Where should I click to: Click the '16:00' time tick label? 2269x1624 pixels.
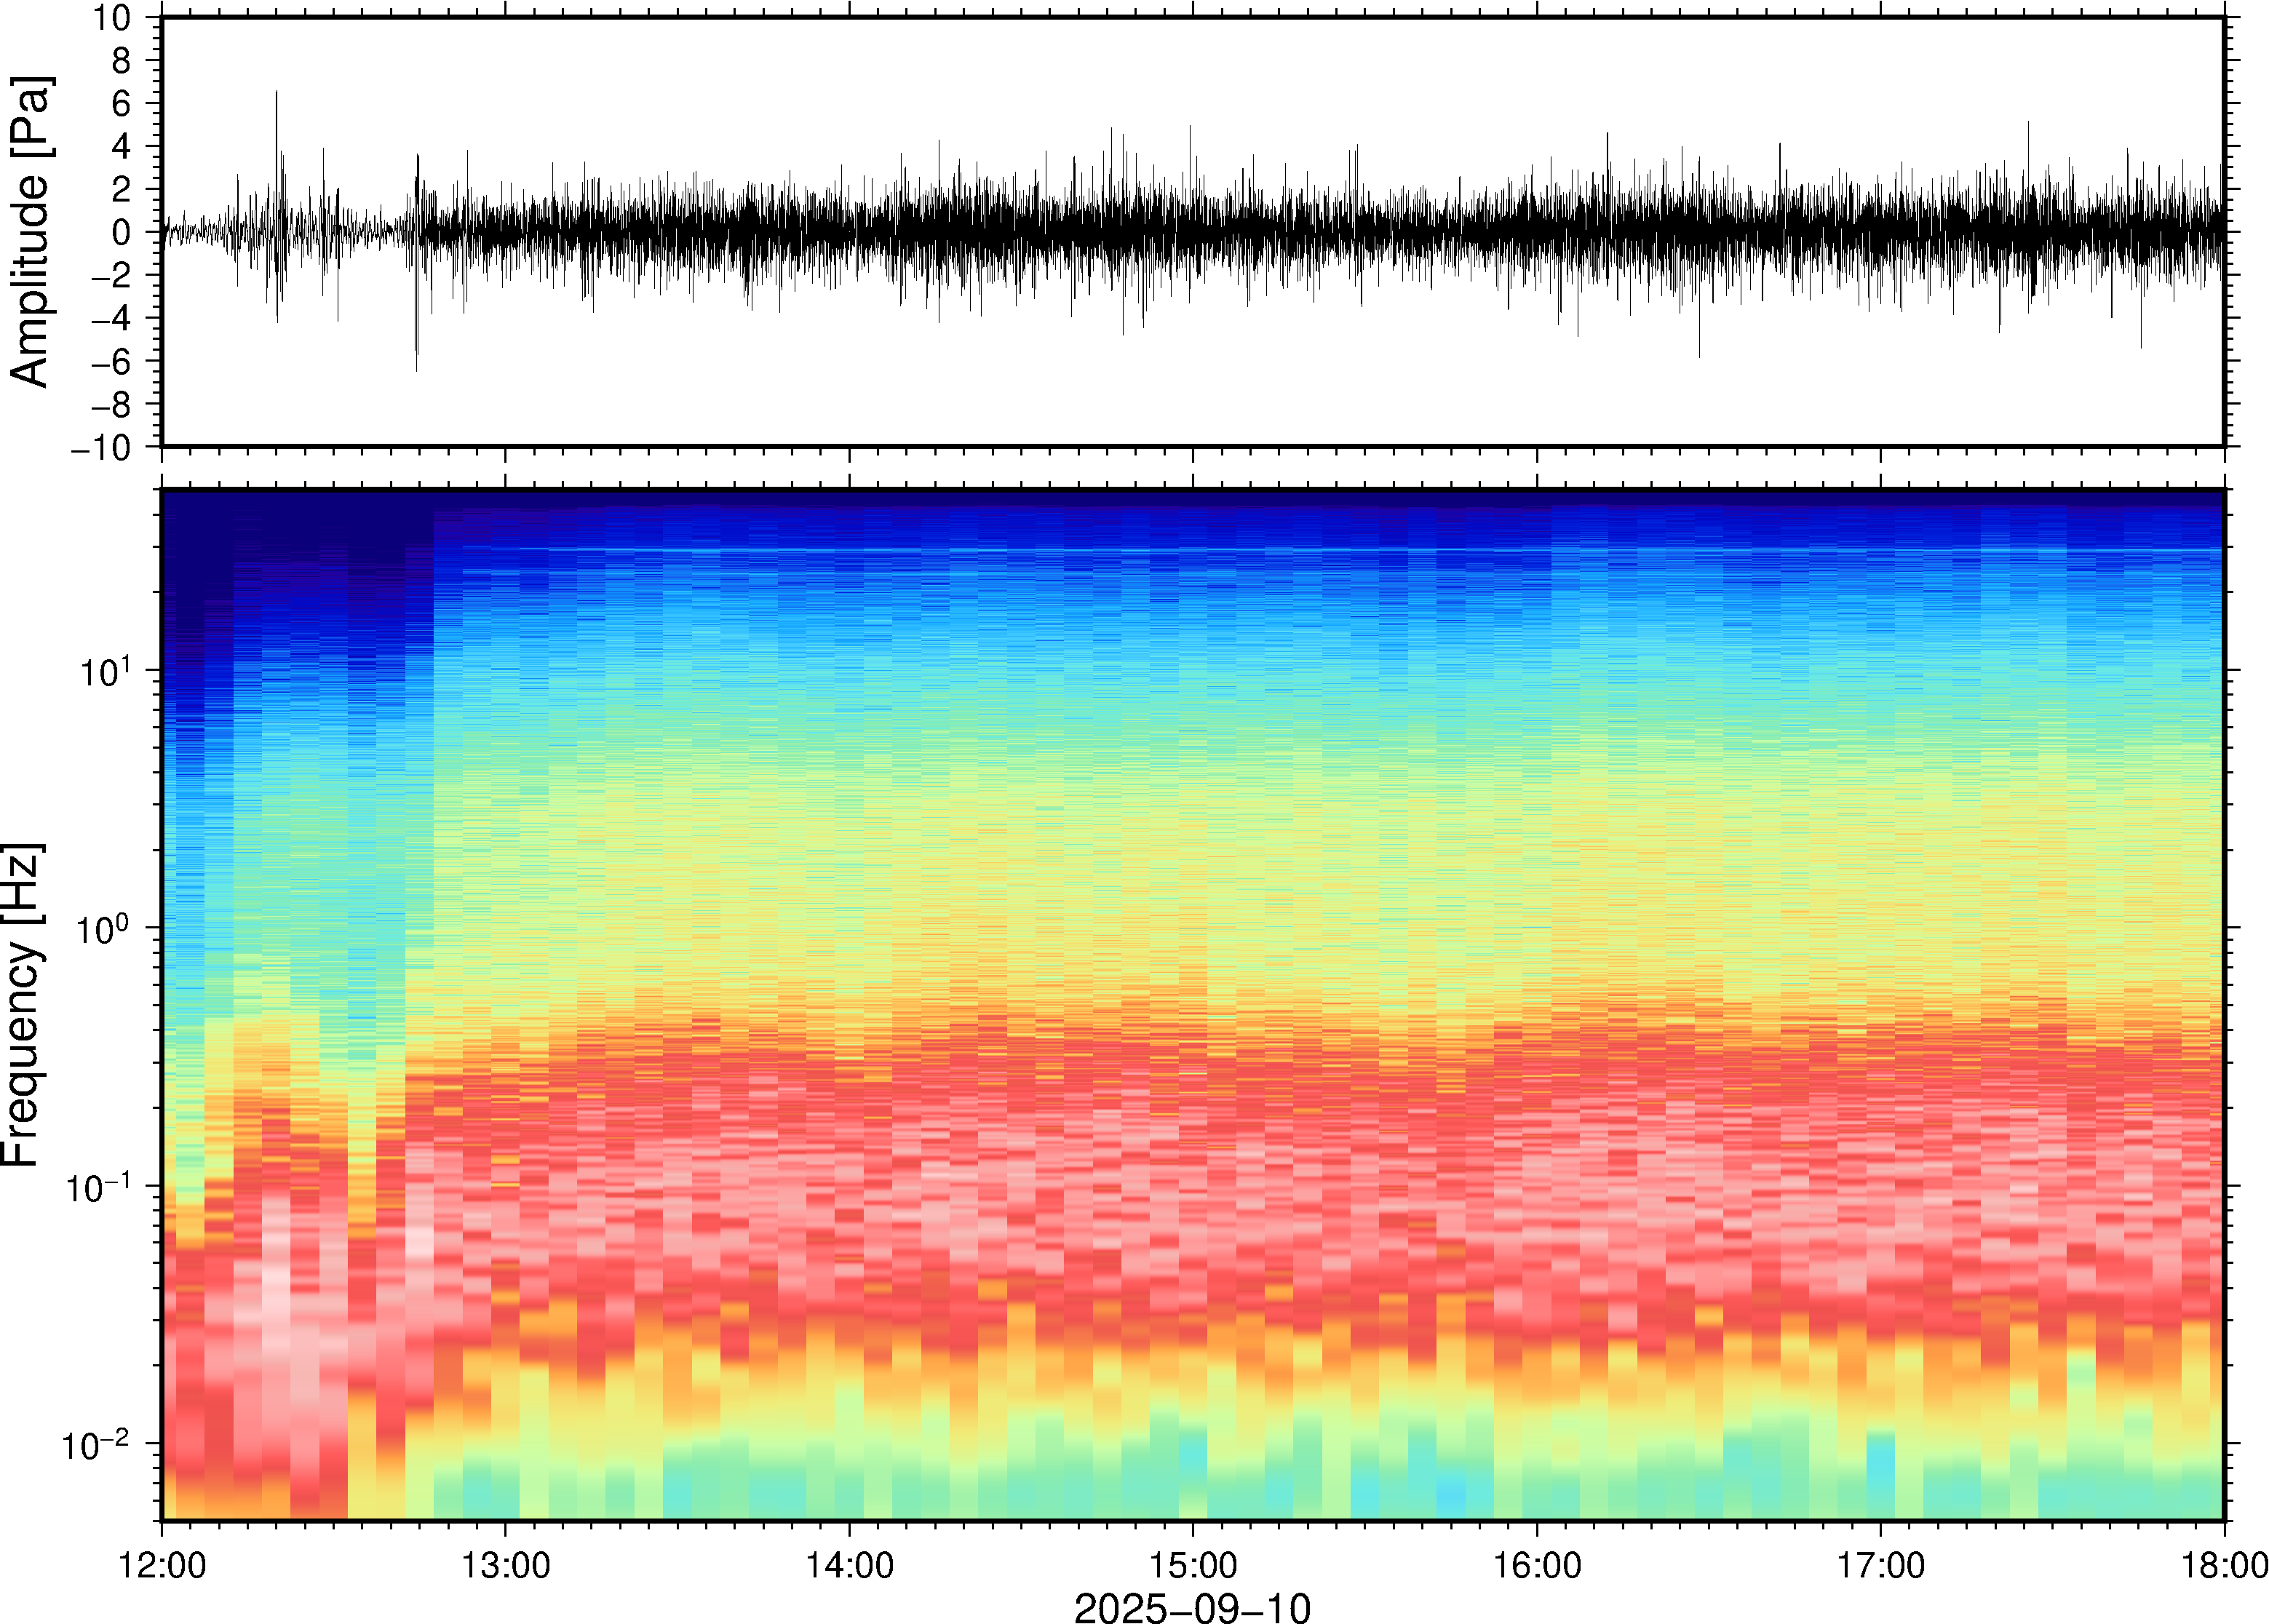pyautogui.click(x=1536, y=1565)
